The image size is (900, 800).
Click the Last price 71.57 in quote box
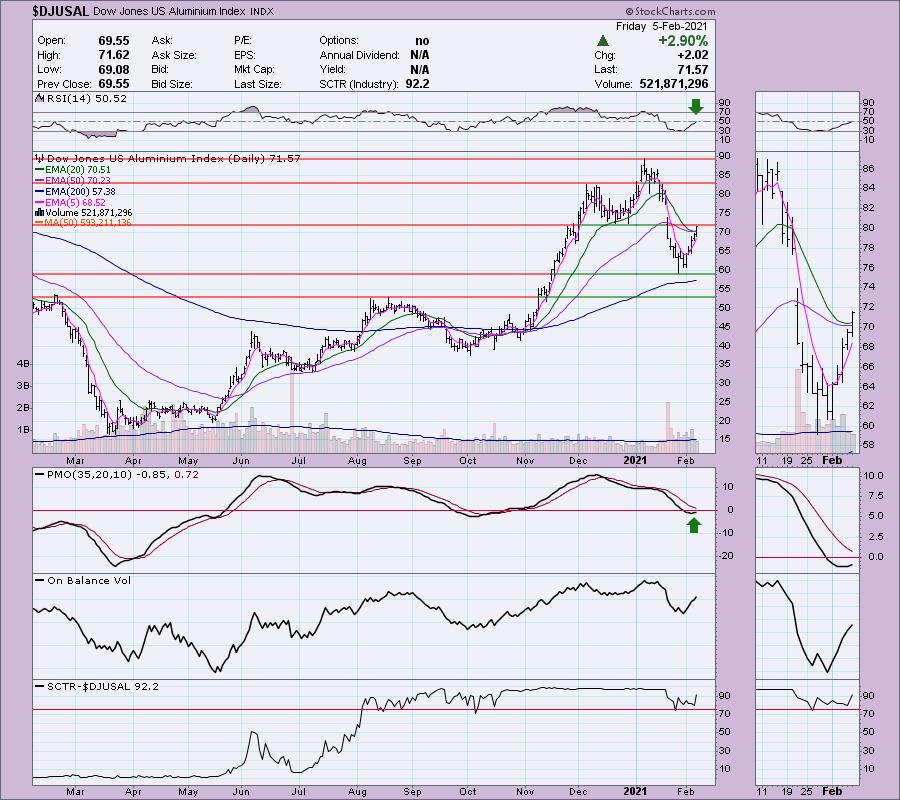[692, 69]
